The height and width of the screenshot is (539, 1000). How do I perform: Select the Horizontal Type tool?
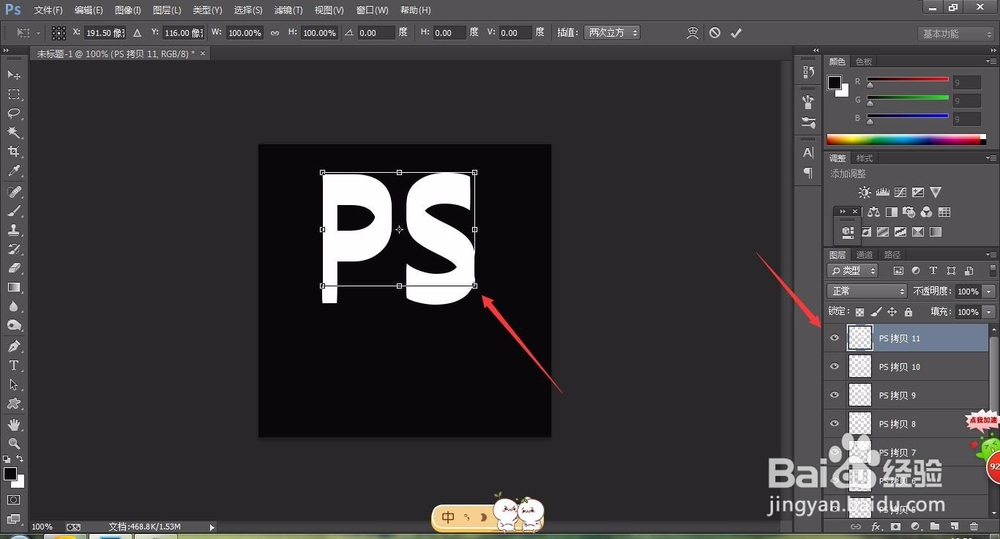pyautogui.click(x=13, y=365)
